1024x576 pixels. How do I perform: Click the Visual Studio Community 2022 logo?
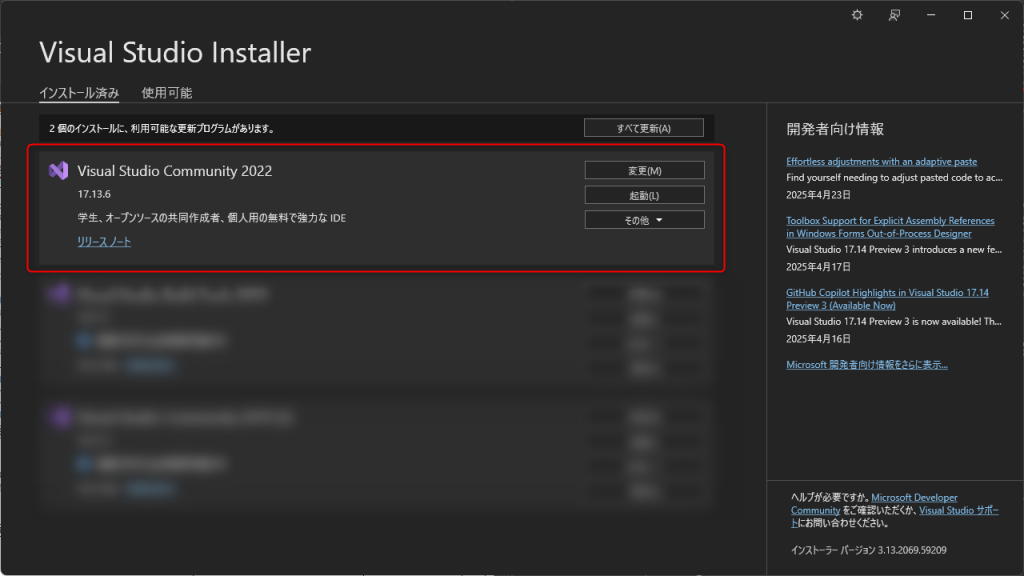pos(58,171)
